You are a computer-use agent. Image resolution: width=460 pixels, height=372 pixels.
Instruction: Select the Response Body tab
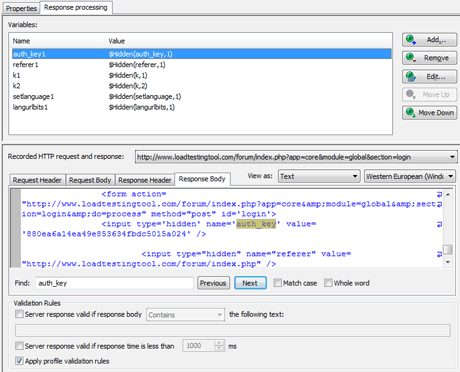tap(202, 179)
